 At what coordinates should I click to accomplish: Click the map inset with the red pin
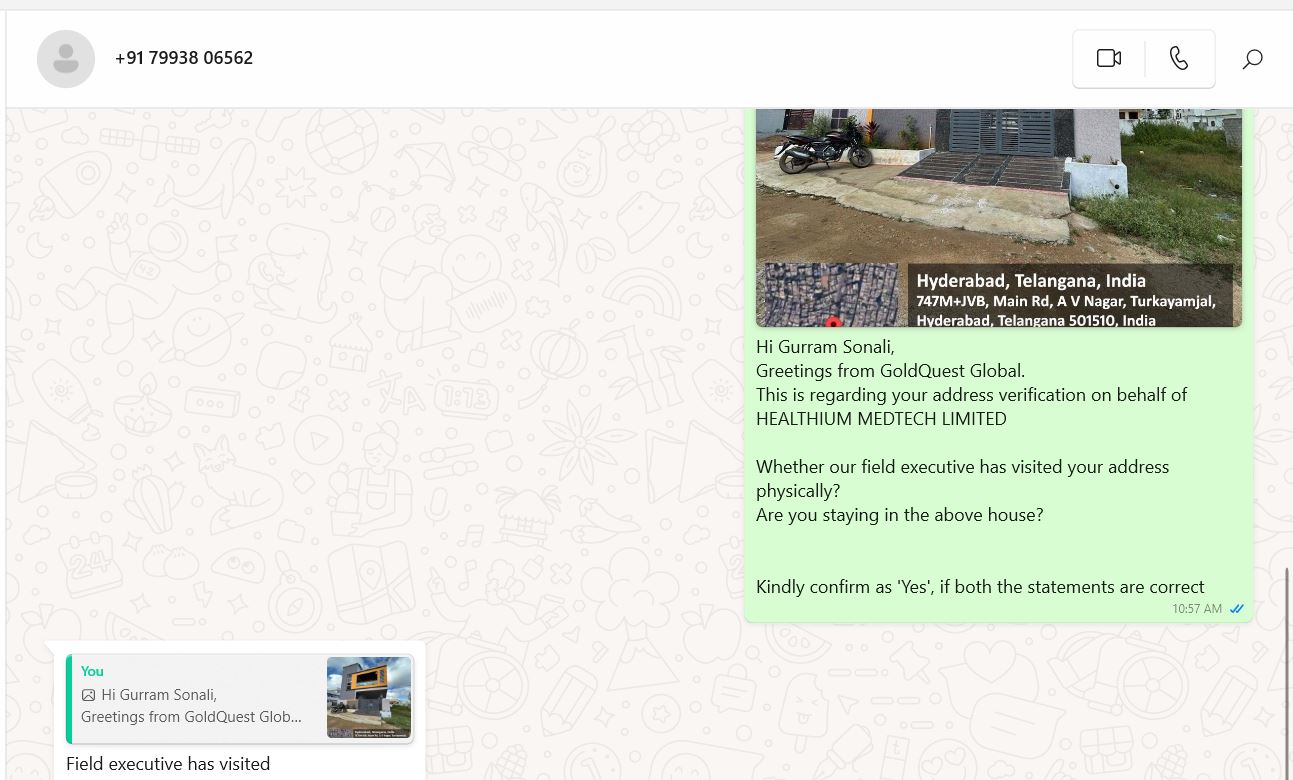832,295
